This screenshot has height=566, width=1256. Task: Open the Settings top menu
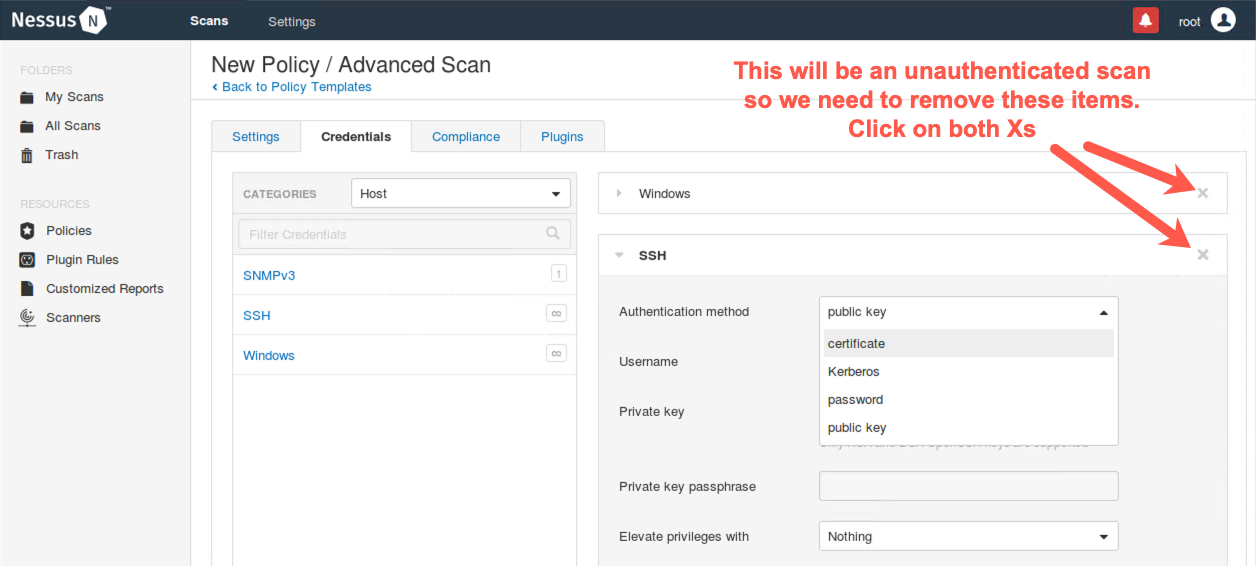[292, 21]
